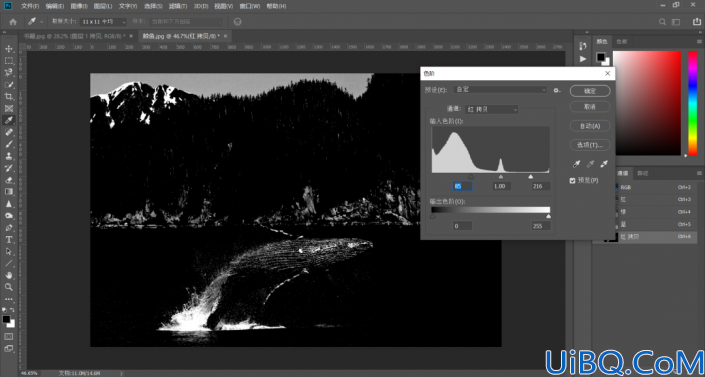This screenshot has height=377, width=705.
Task: Select the Hand tool
Action: click(9, 275)
